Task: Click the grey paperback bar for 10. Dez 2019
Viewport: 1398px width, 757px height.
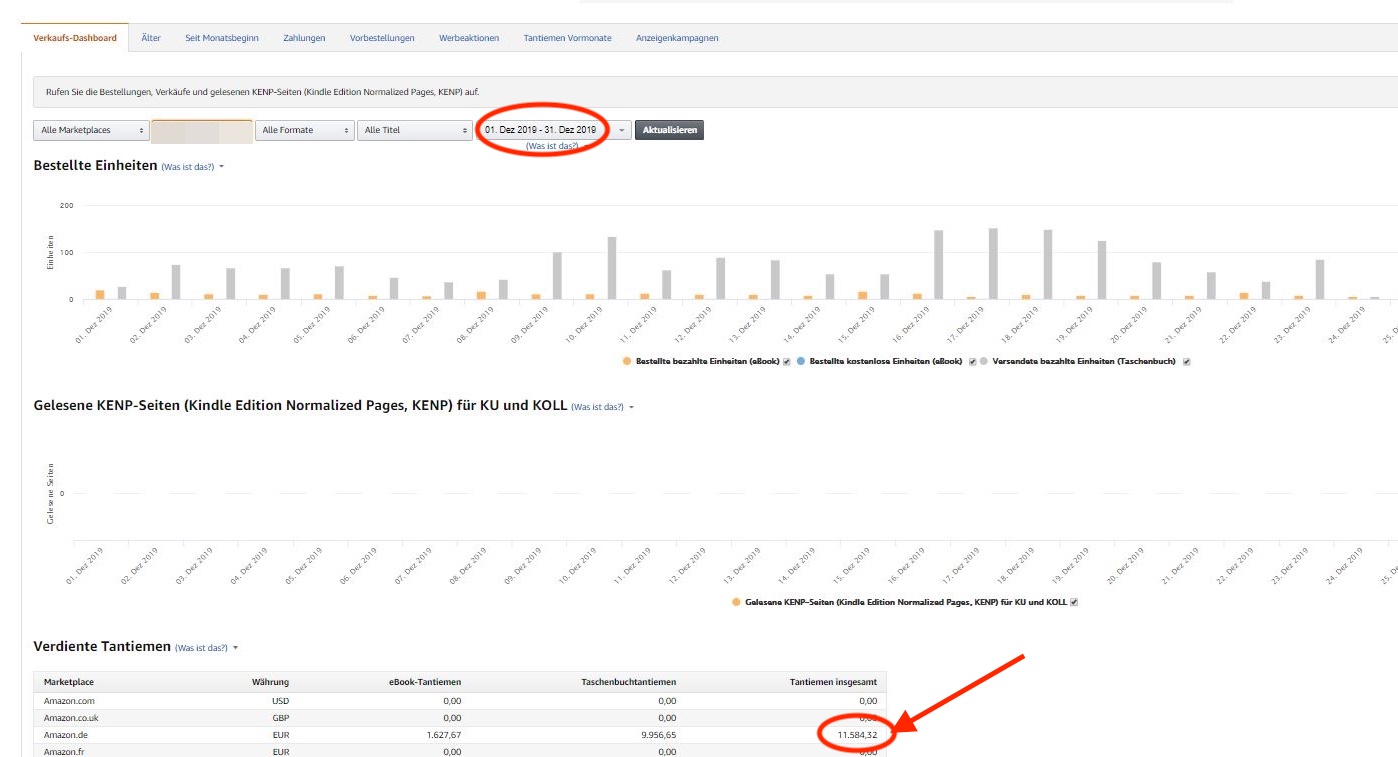Action: (612, 268)
